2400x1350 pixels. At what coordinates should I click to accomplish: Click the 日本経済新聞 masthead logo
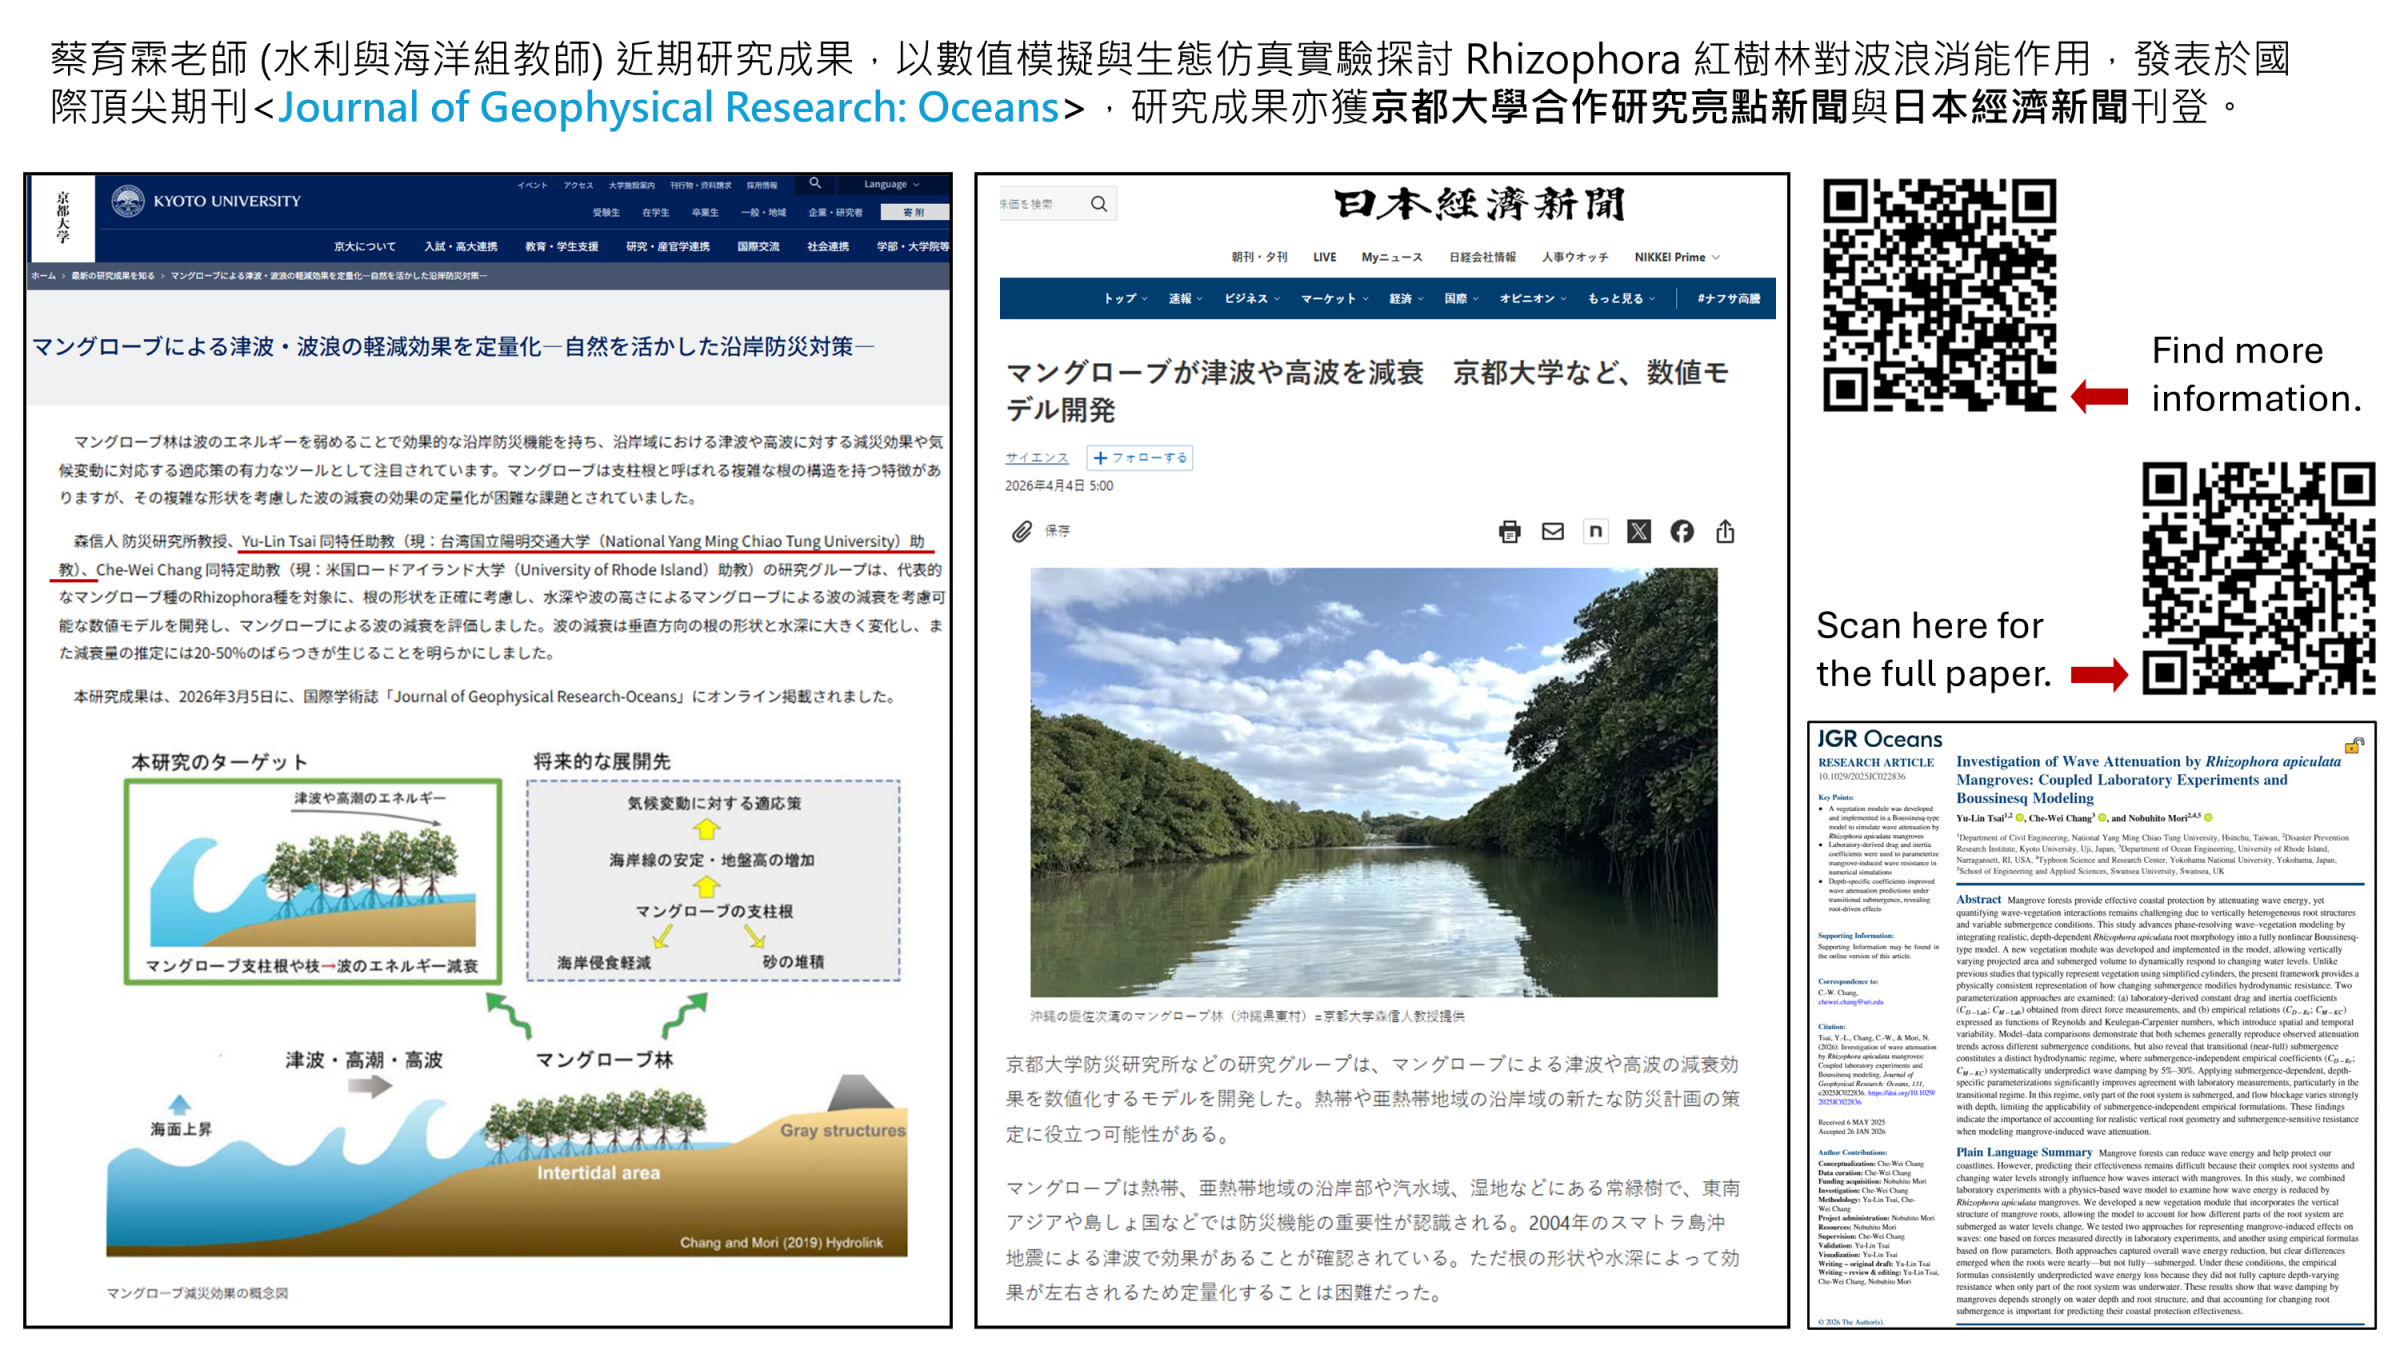(1479, 205)
